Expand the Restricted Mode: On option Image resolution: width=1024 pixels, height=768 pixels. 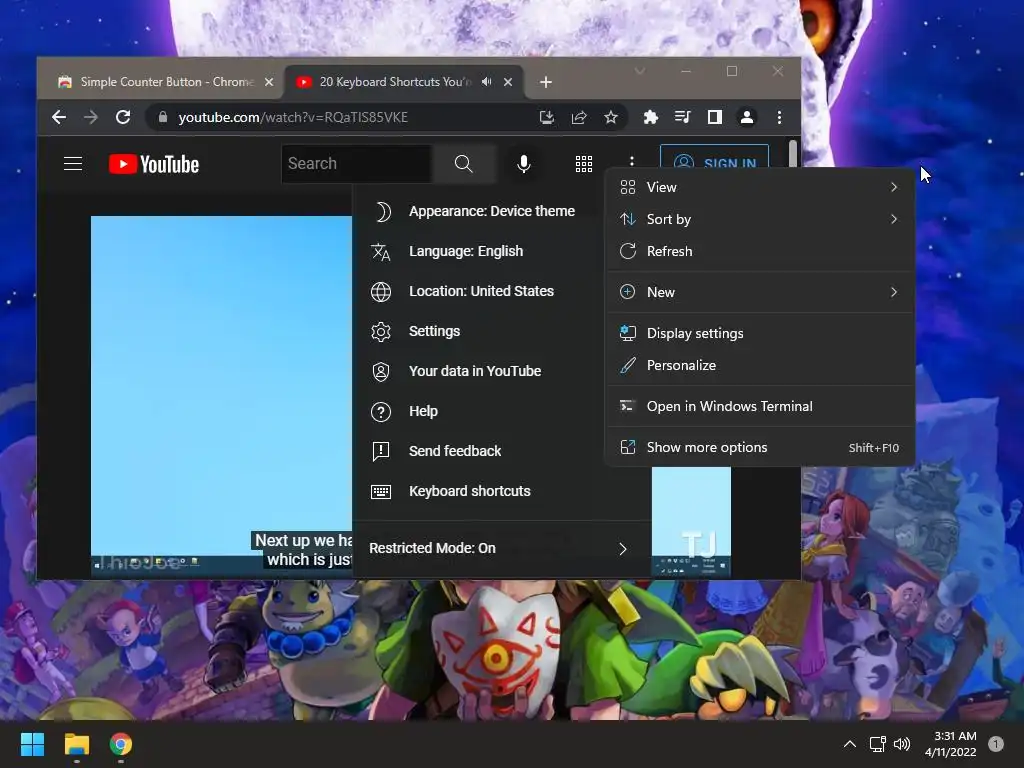[x=501, y=549]
